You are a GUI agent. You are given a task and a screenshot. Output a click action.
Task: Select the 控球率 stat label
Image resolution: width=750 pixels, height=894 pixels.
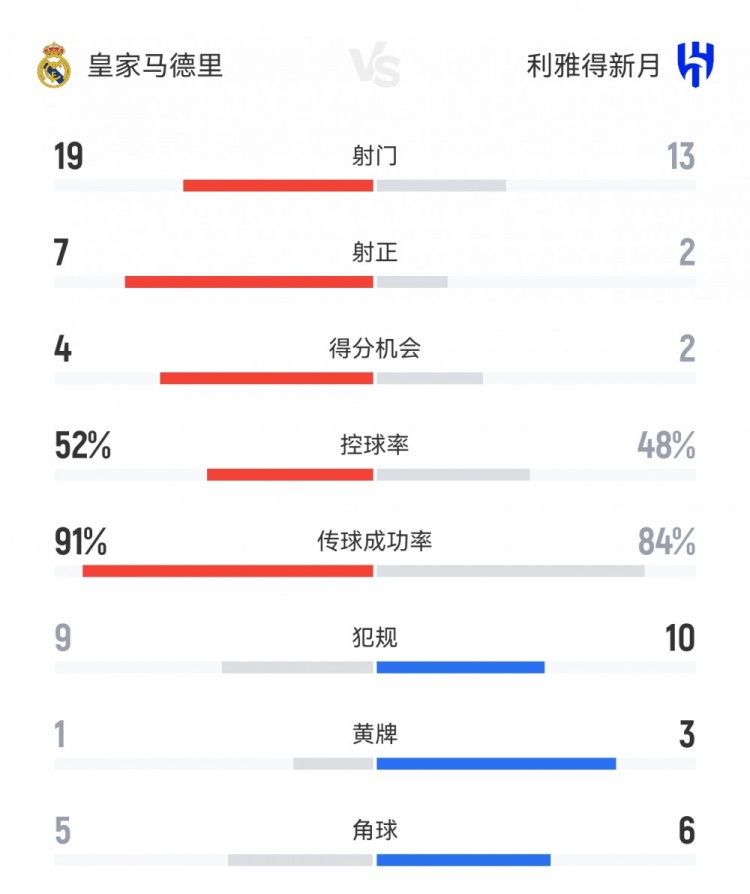[x=375, y=445]
